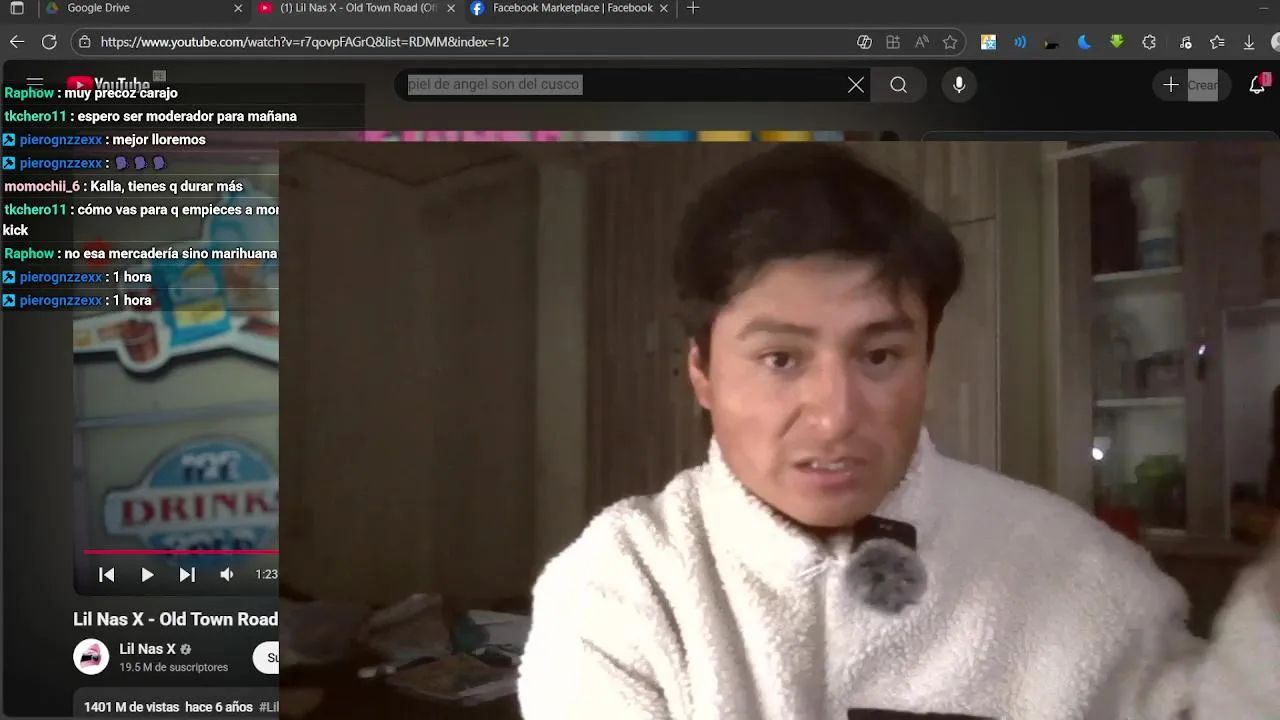The image size is (1280, 720).
Task: Open a new tab with plus icon
Action: [x=693, y=8]
